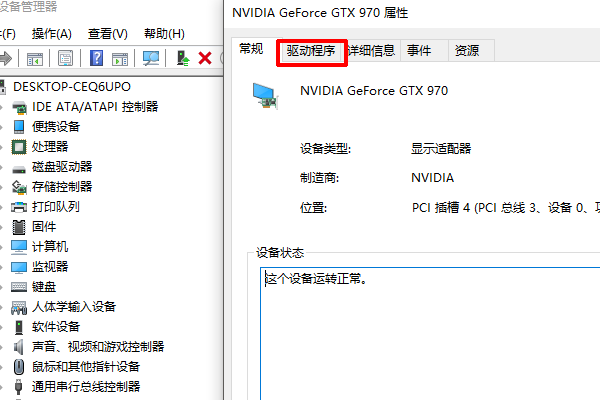Select the 监视器 category
Viewport: 600px width, 400px height.
[x=50, y=267]
